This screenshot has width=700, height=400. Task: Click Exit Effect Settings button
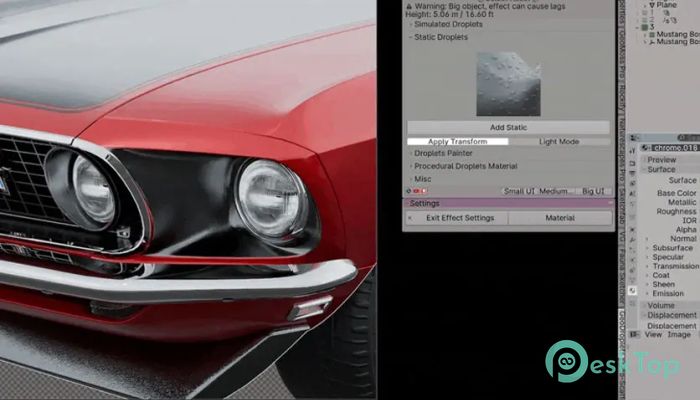pyautogui.click(x=457, y=218)
